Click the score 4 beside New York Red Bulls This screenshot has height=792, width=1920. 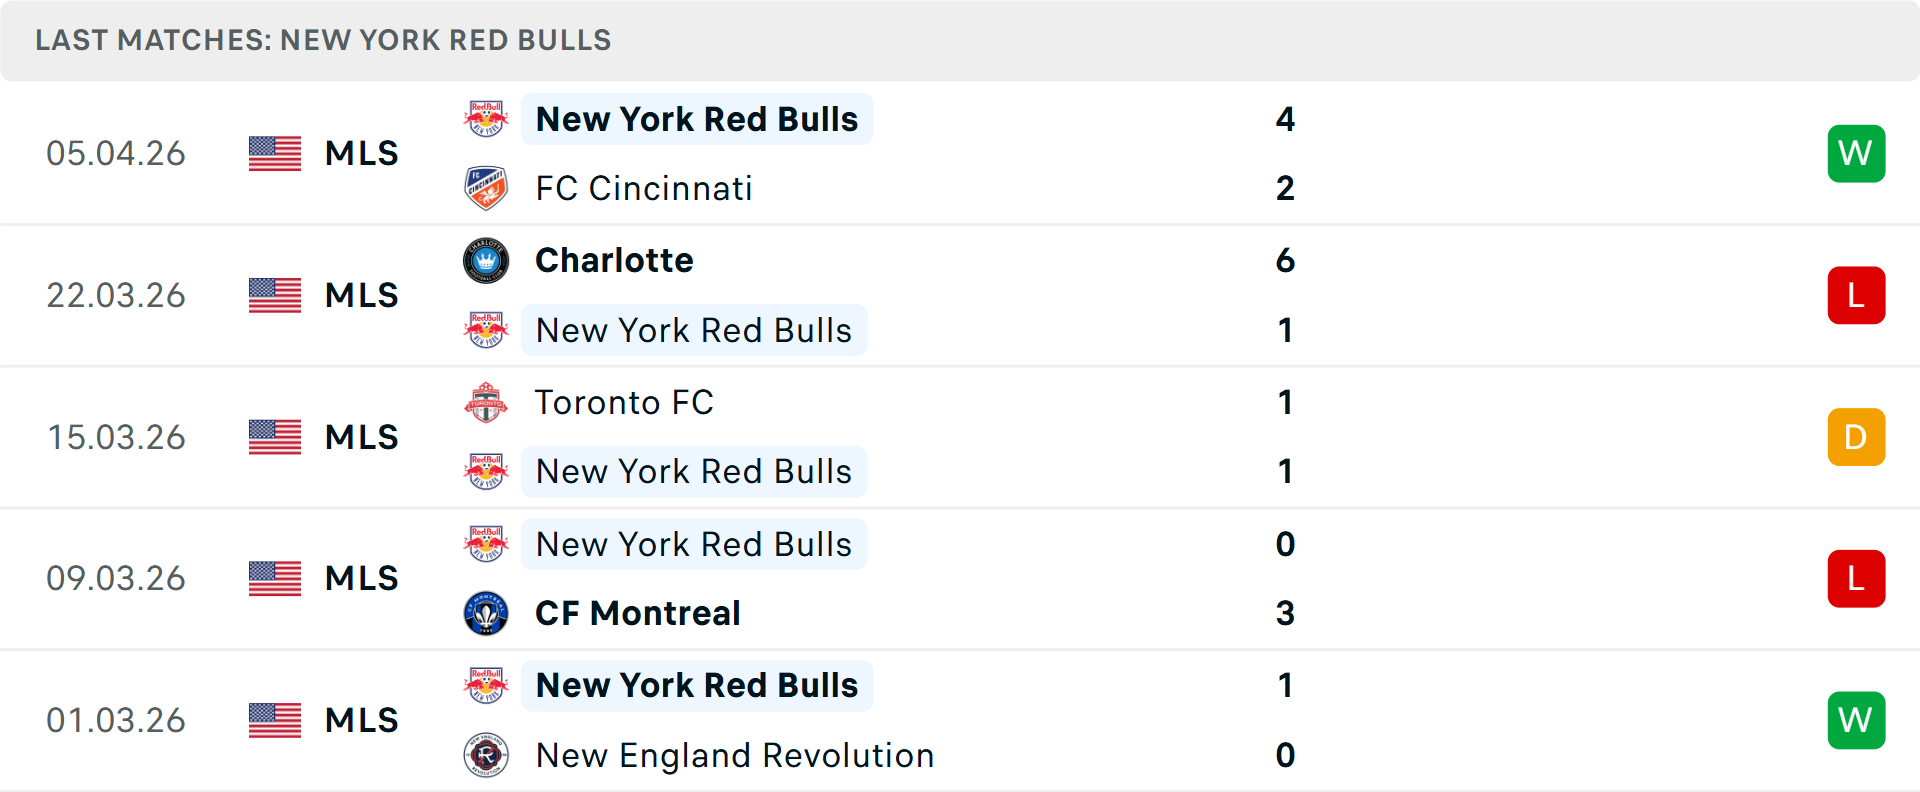click(1286, 119)
